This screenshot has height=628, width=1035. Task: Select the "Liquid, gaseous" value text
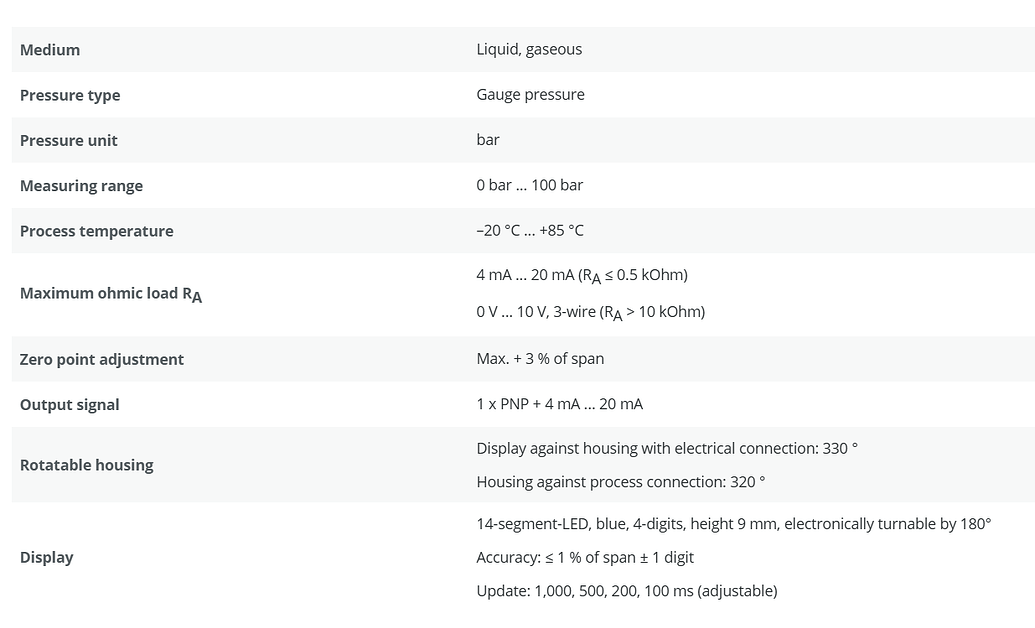pyautogui.click(x=529, y=49)
